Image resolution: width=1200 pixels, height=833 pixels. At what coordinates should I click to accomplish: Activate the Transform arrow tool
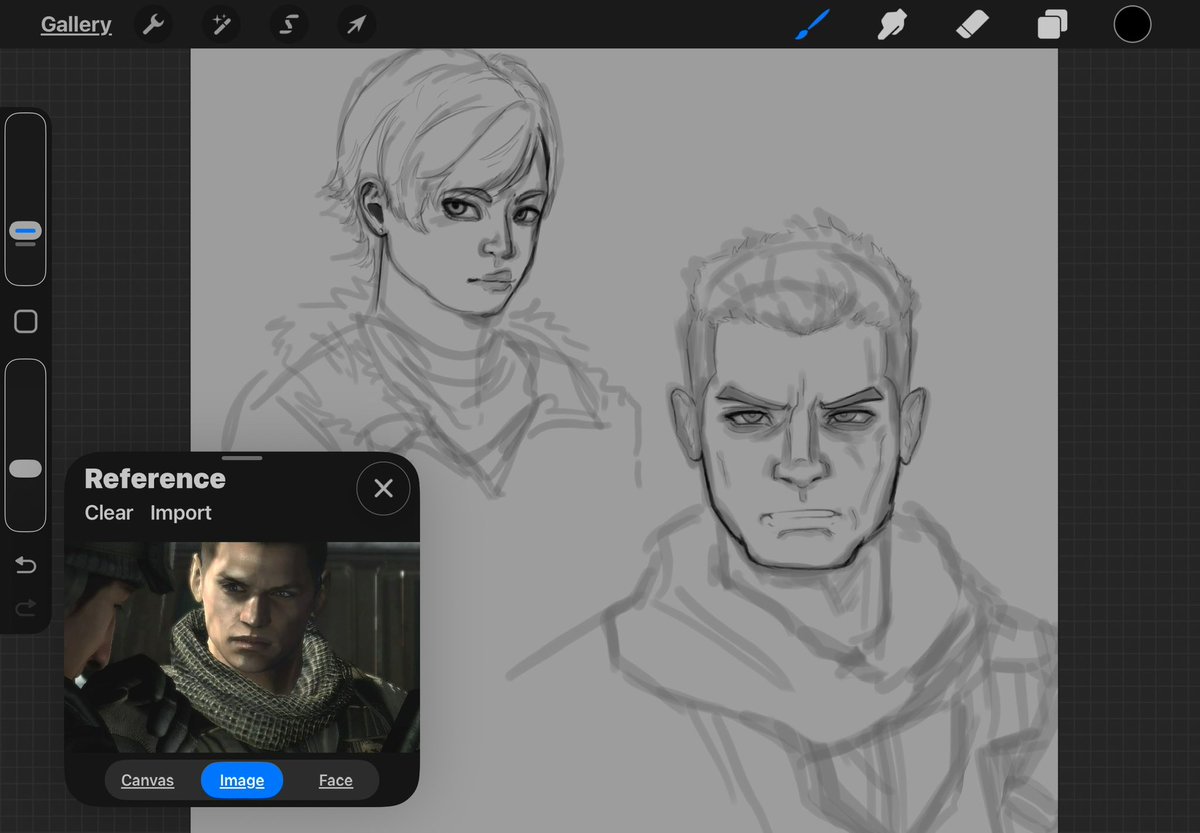point(357,25)
